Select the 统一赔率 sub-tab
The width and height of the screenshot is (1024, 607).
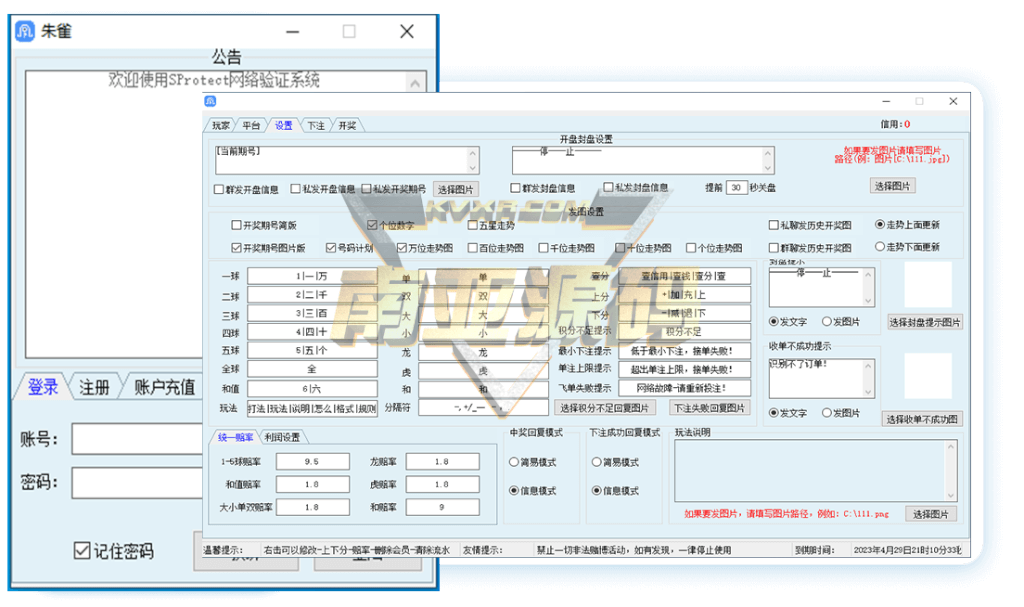(235, 437)
